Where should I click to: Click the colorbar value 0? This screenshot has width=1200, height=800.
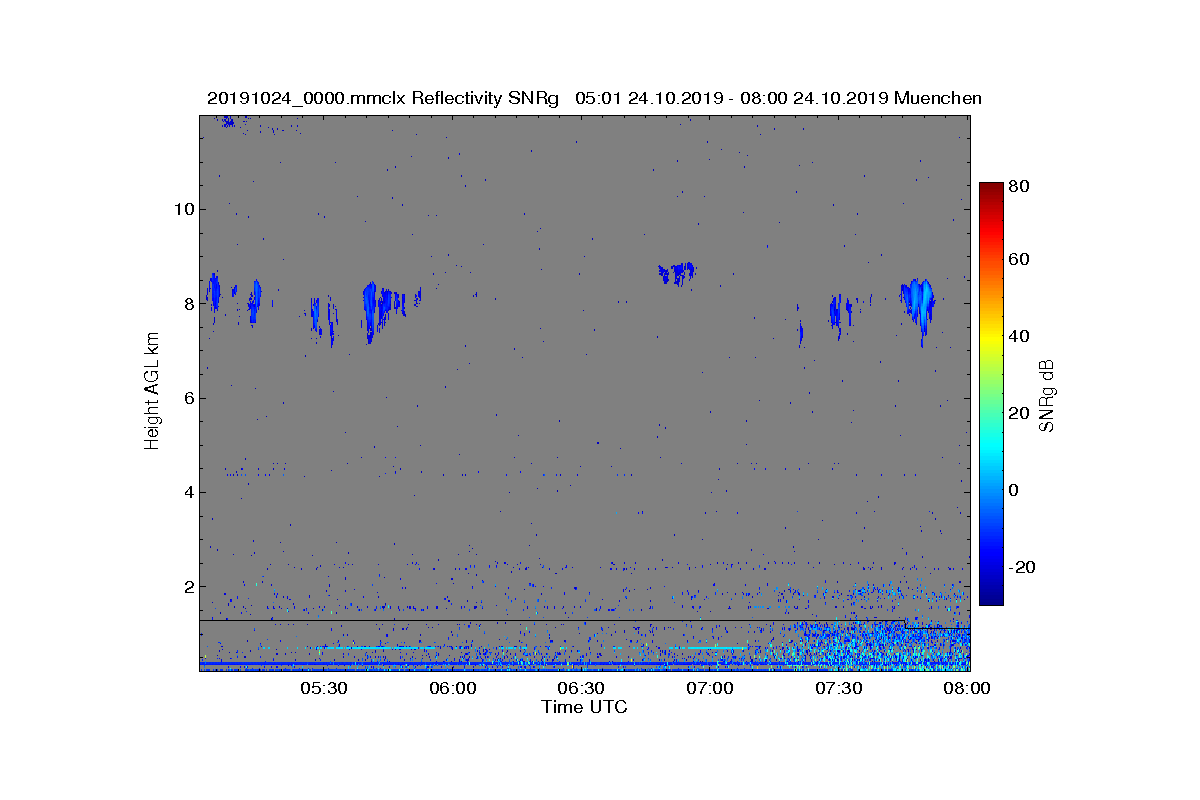(1015, 490)
